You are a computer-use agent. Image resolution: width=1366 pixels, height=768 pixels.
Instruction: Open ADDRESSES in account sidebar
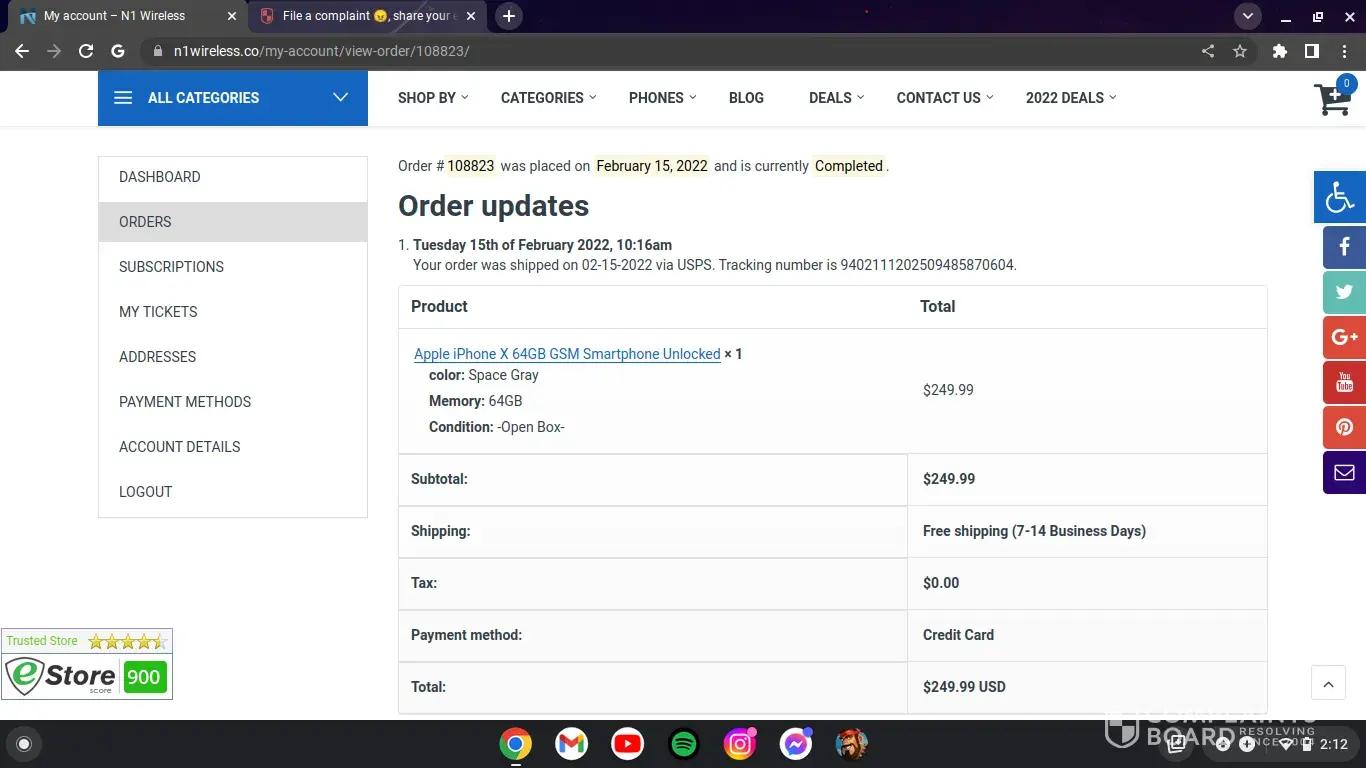(233, 357)
